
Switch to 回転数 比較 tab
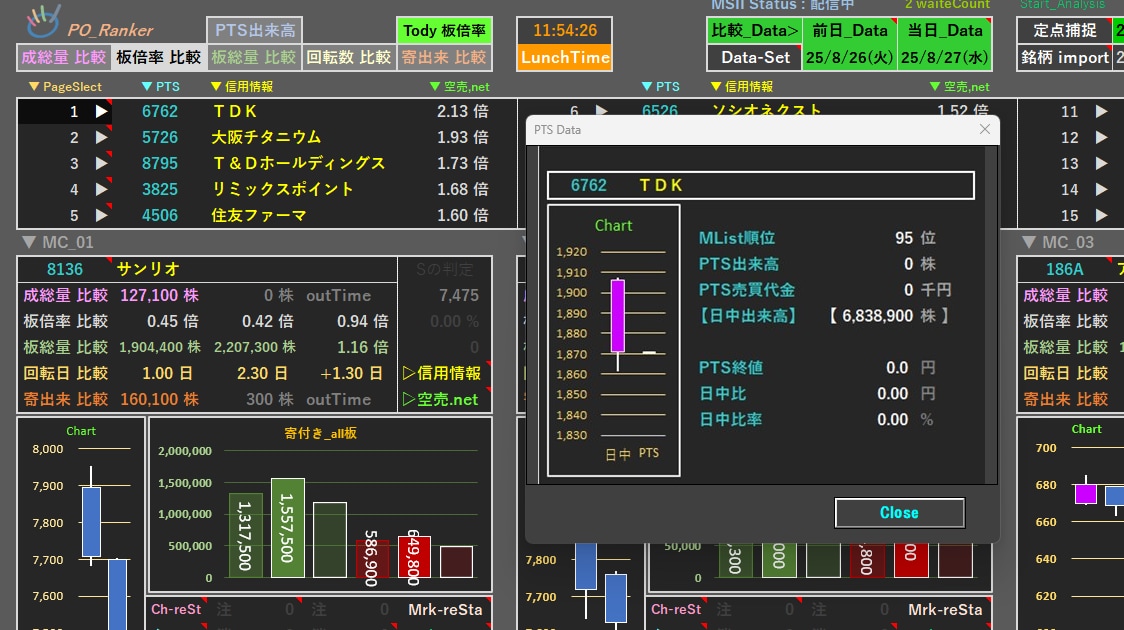[349, 57]
